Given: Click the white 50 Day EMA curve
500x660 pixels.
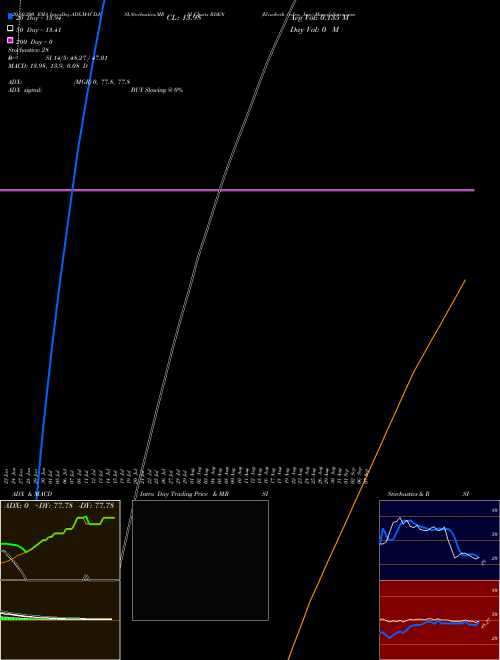Looking at the screenshot, I should [x=219, y=190].
